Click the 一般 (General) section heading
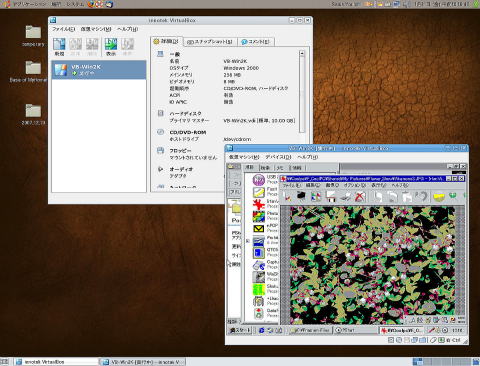 tap(175, 54)
